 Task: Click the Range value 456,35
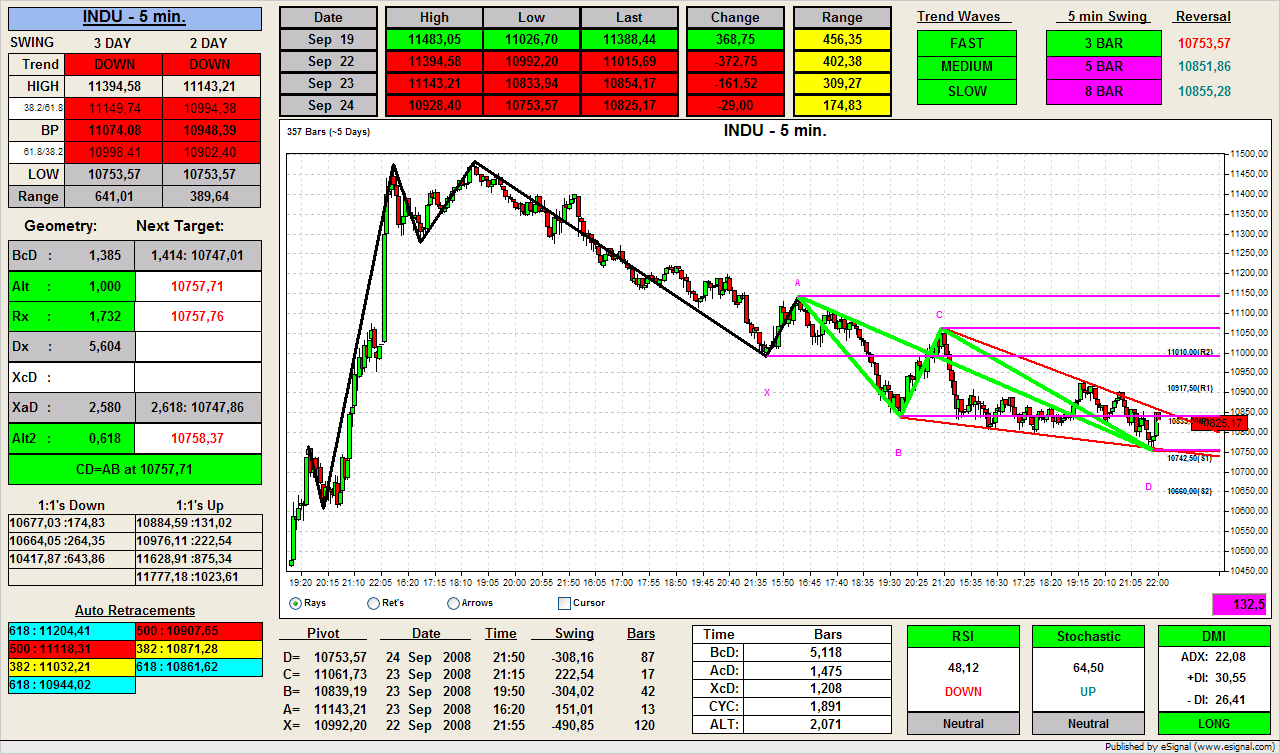(842, 39)
